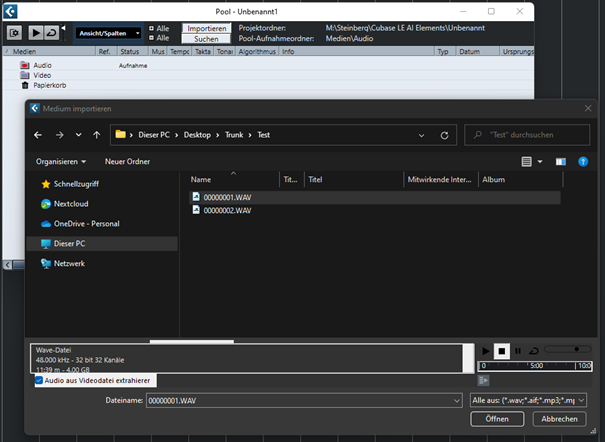Click the Test breadcrumb segment
Screen dimensions: 605x442
(264, 135)
